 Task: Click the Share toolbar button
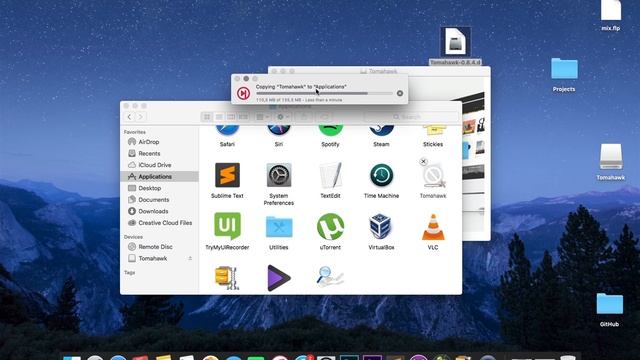304,117
